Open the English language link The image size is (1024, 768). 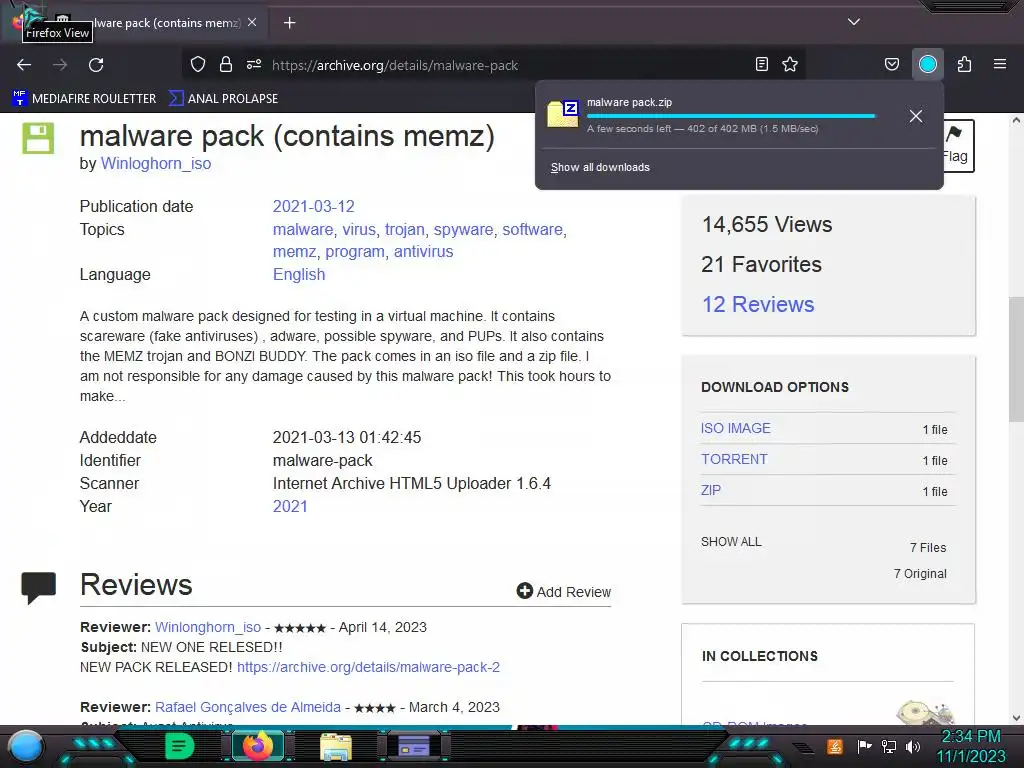click(x=299, y=274)
